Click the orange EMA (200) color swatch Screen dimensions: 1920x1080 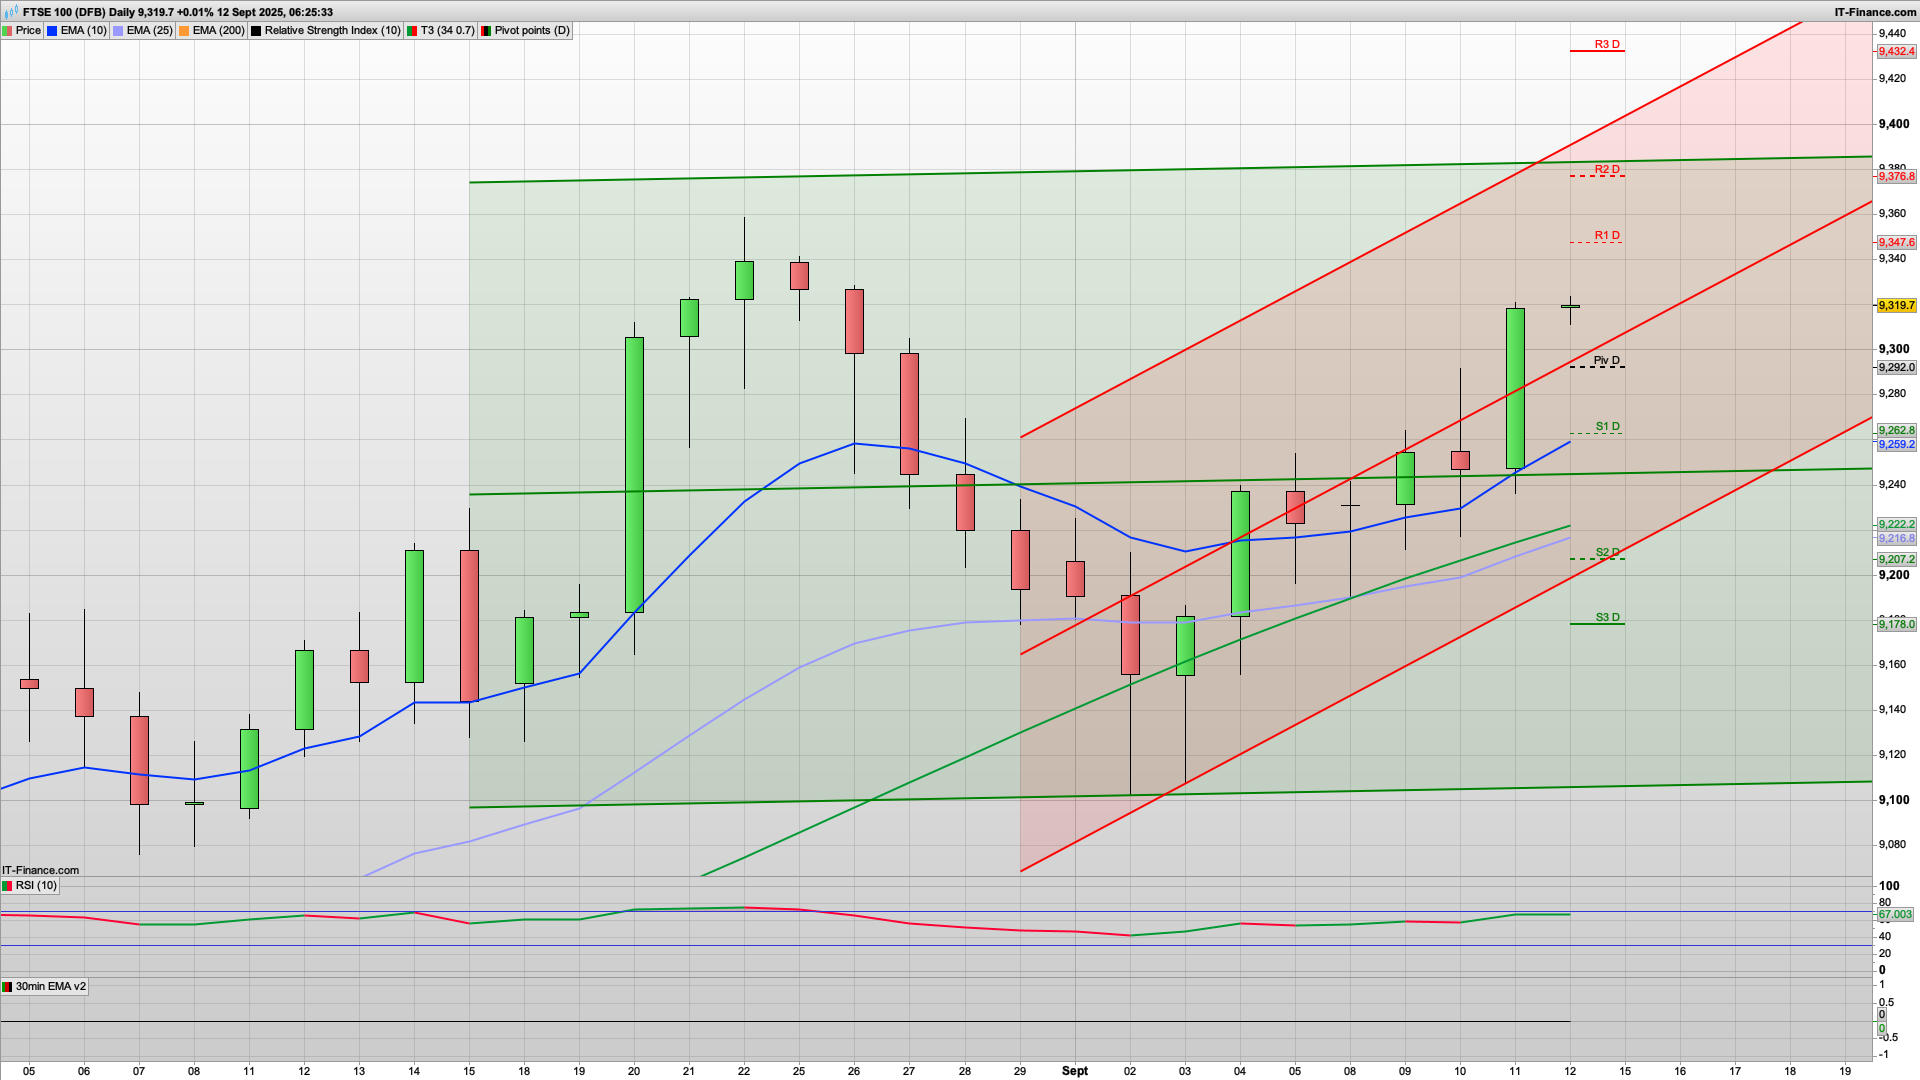pos(185,31)
